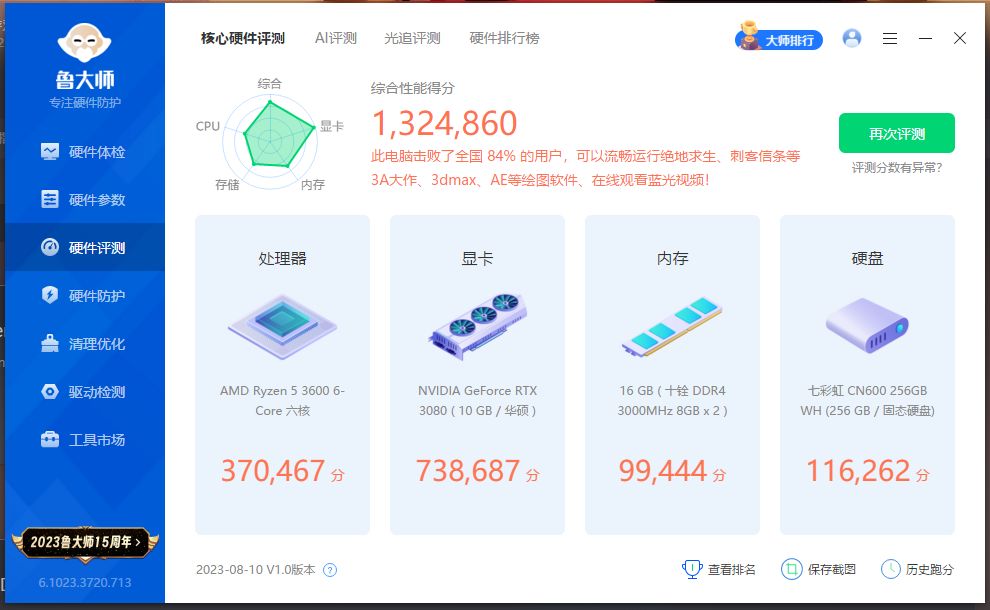
Task: Click the 硬件体检 monitor icon
Action: (50, 152)
